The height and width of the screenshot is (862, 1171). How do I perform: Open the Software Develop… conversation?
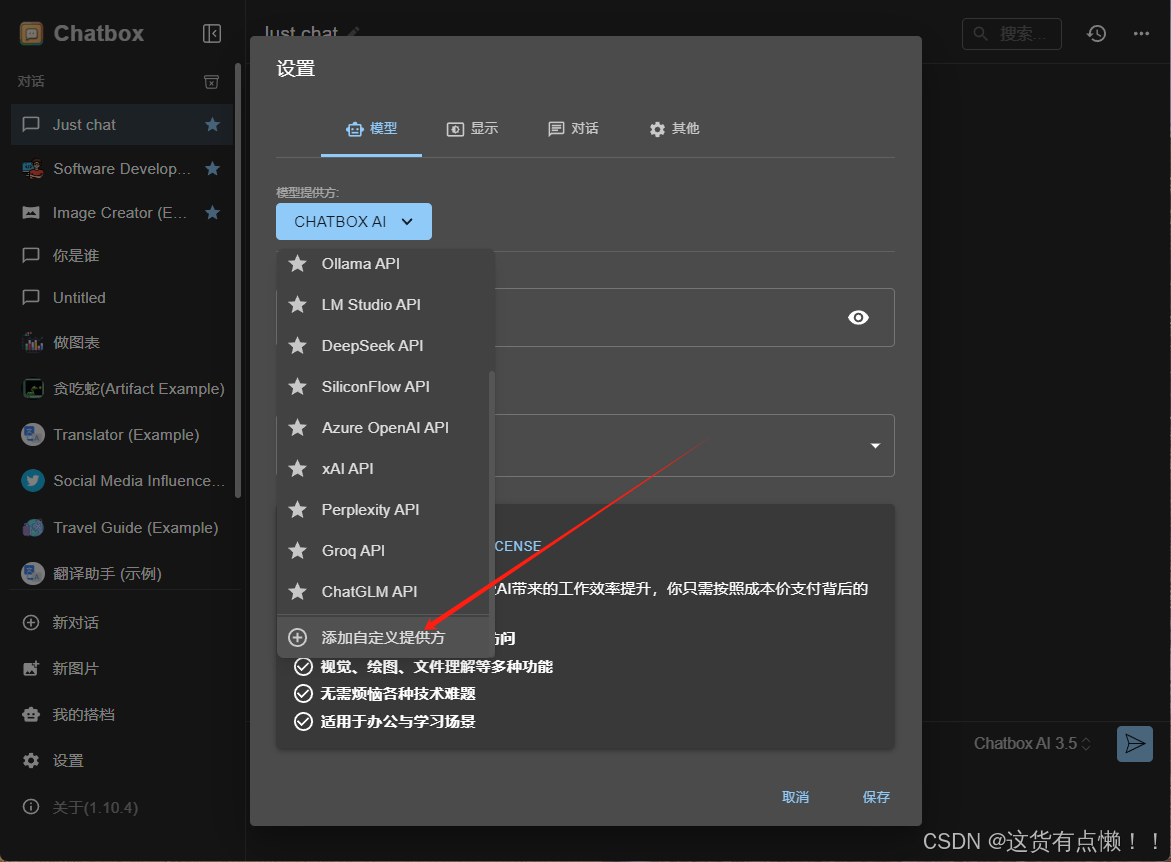pos(122,169)
